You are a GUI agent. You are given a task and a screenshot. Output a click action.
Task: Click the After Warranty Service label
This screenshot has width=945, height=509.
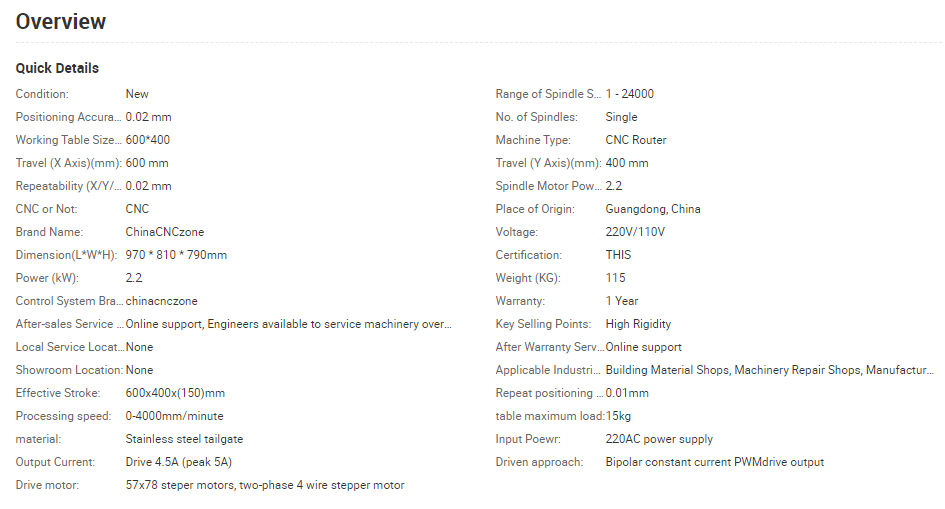pyautogui.click(x=550, y=347)
